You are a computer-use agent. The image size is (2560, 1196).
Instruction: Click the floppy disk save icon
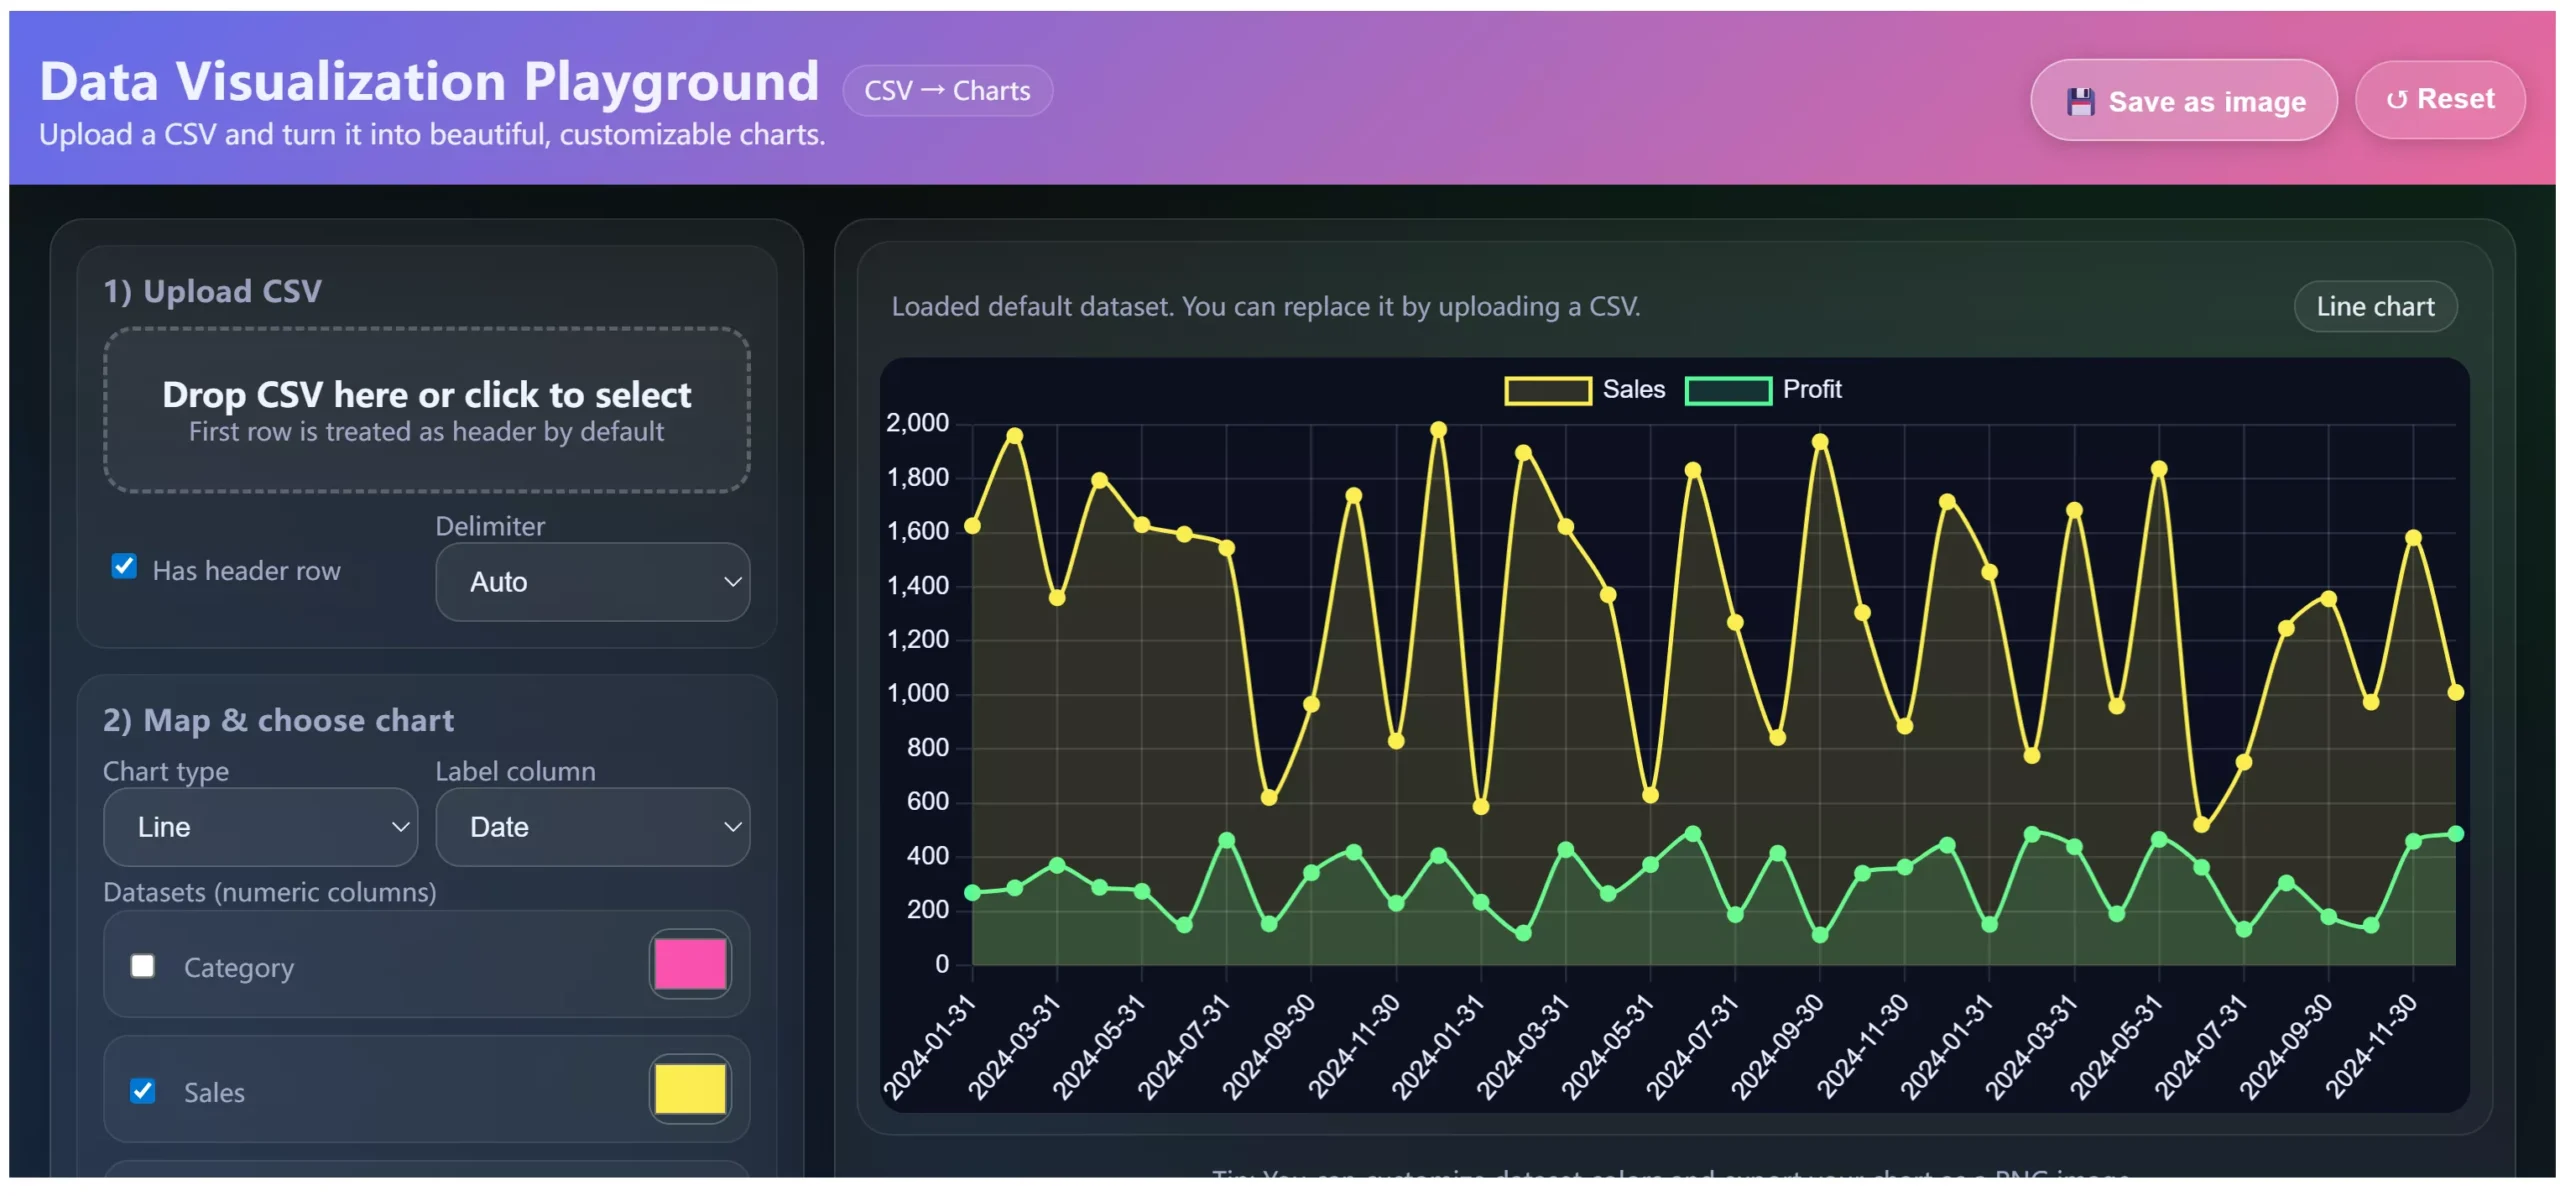click(x=2079, y=102)
